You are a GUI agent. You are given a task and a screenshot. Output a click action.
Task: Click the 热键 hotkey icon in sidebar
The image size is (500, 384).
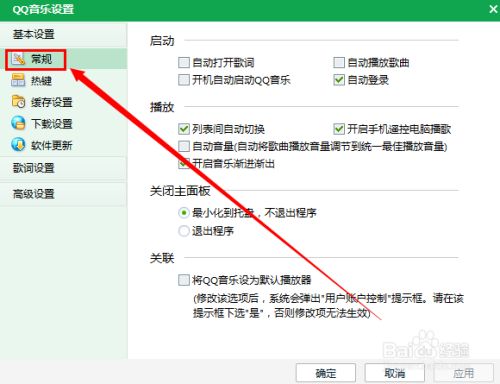coord(18,81)
